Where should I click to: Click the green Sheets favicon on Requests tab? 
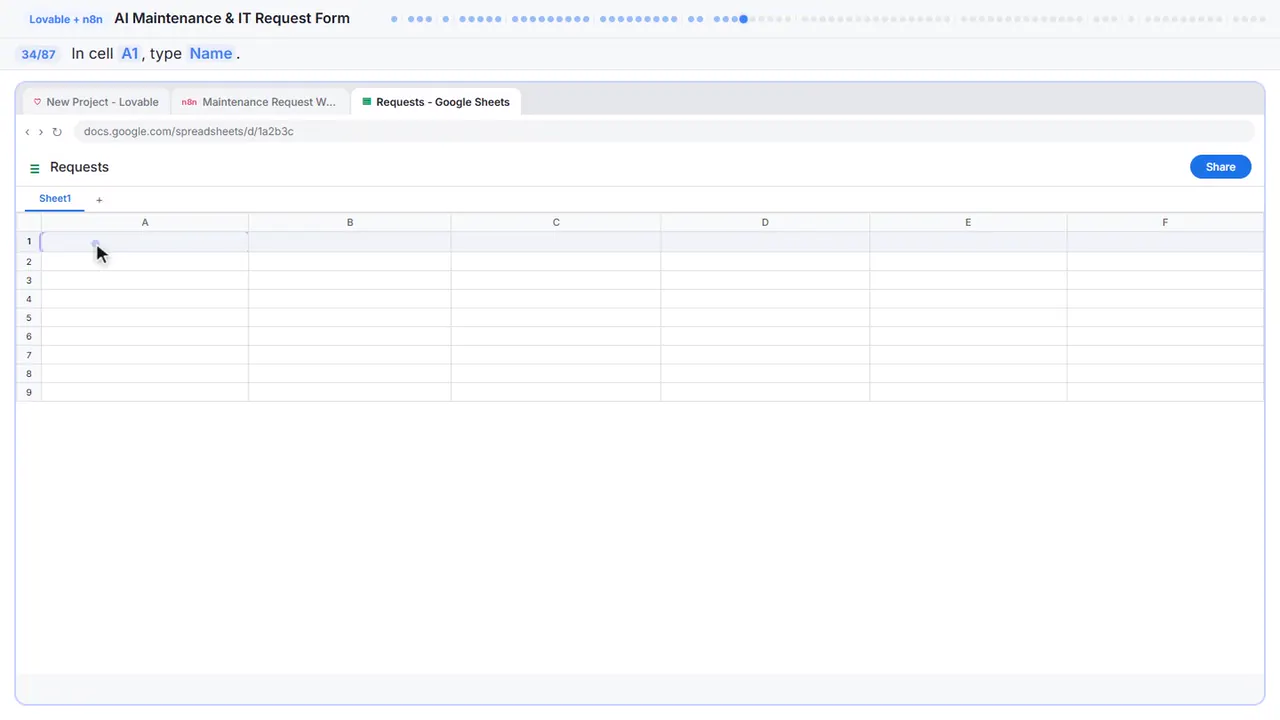coord(366,102)
